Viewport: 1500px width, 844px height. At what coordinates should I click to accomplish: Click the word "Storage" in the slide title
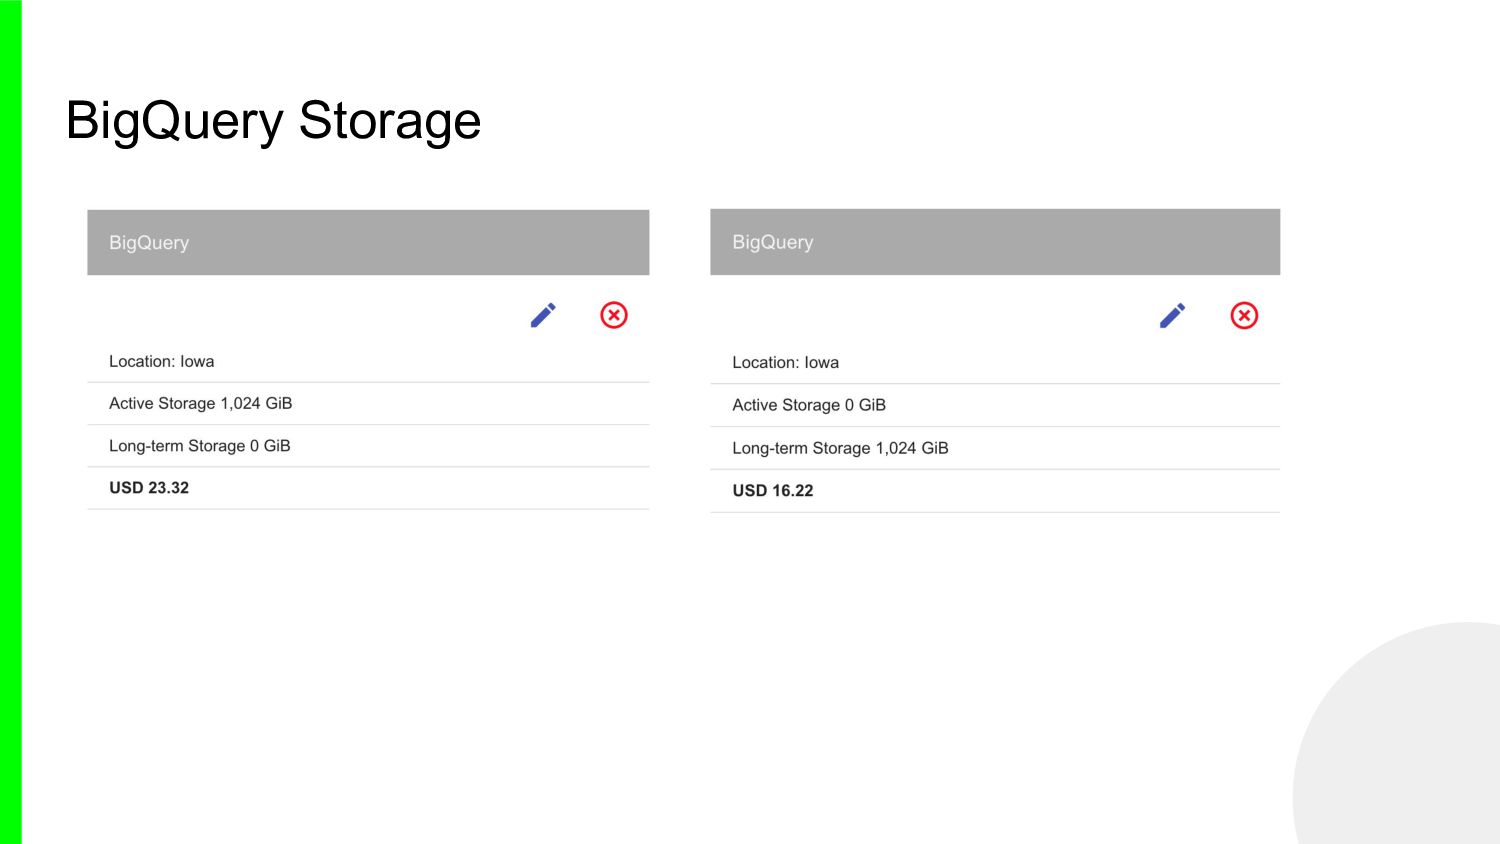tap(390, 121)
